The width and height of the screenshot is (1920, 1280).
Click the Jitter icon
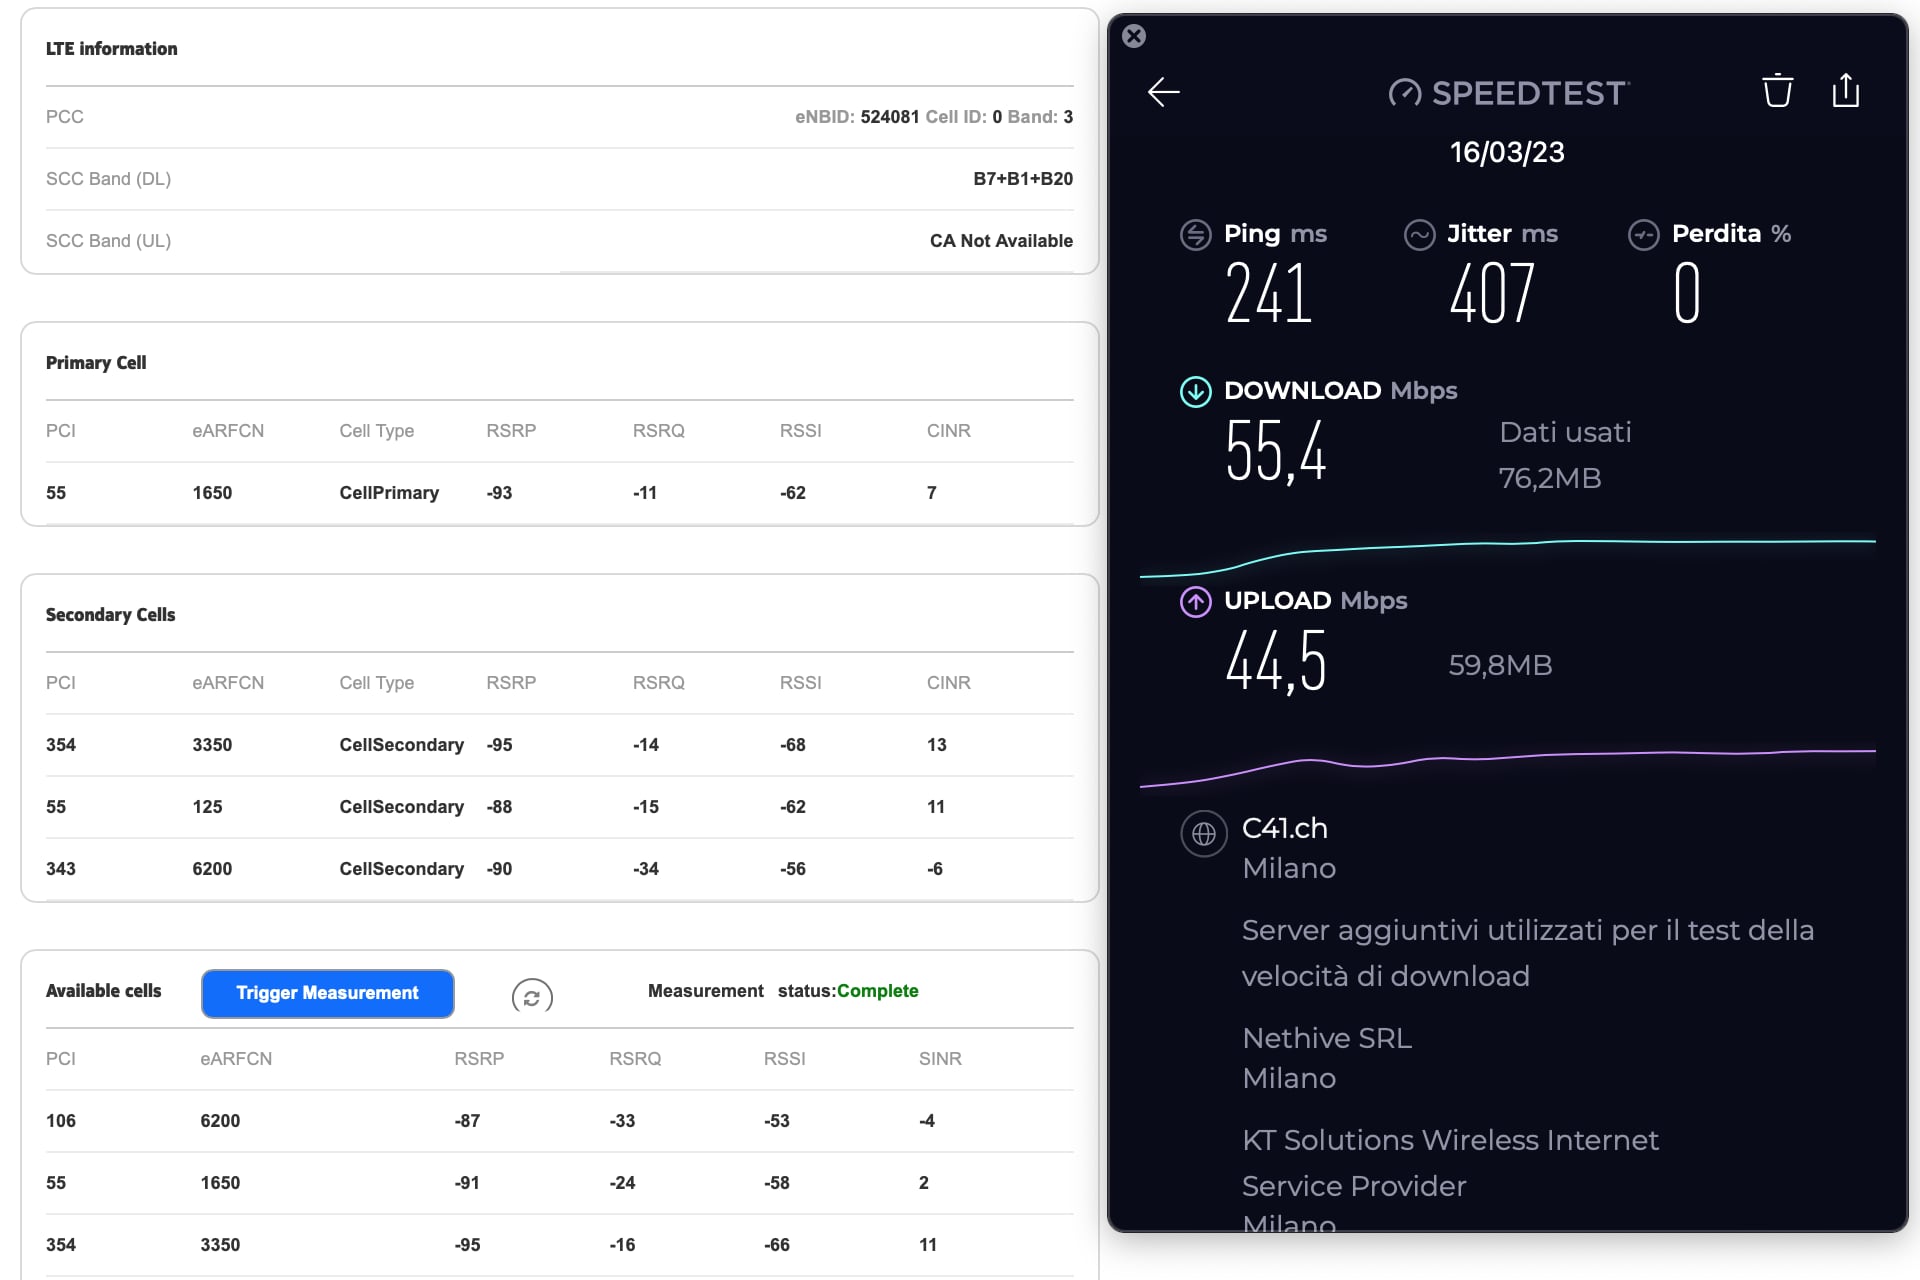click(x=1419, y=234)
